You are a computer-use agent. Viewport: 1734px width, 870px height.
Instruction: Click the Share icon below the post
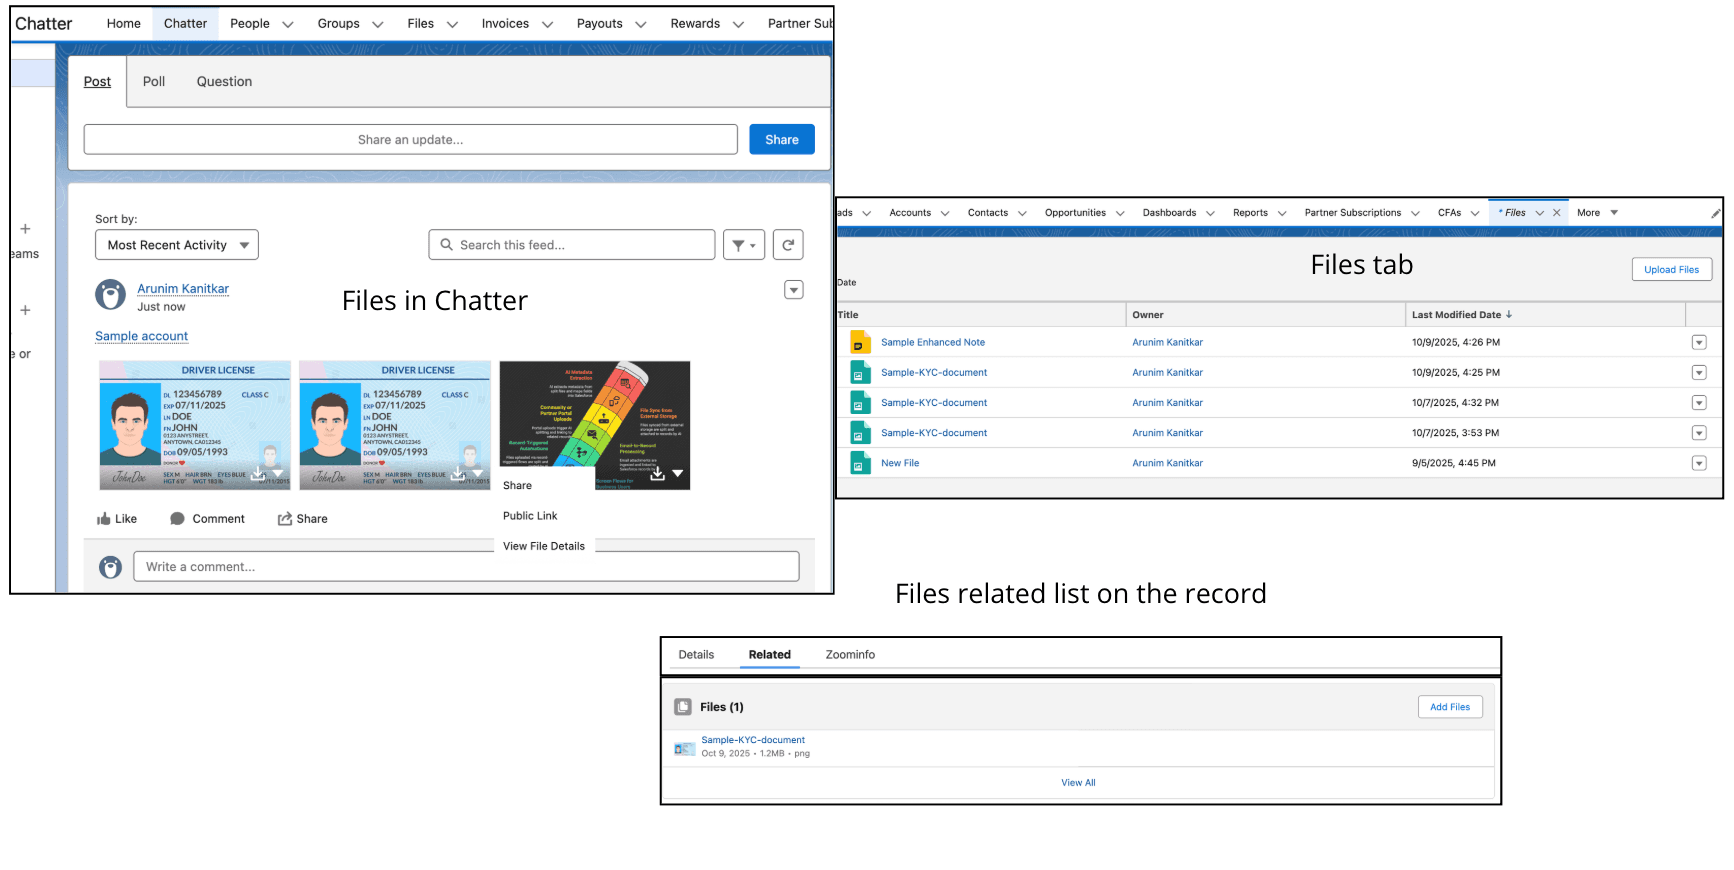click(285, 519)
